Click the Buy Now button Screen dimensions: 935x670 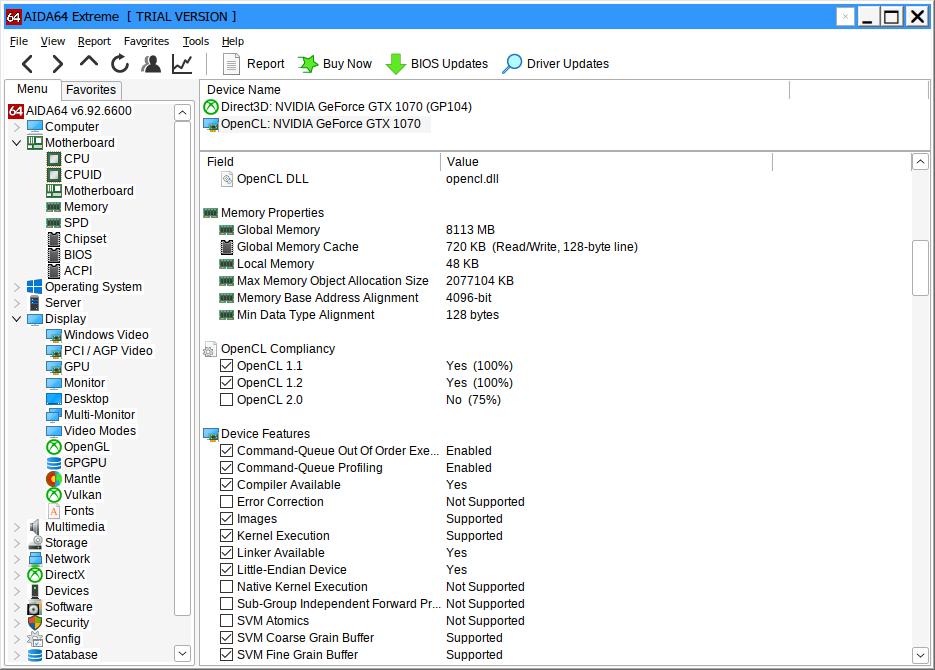pos(335,64)
